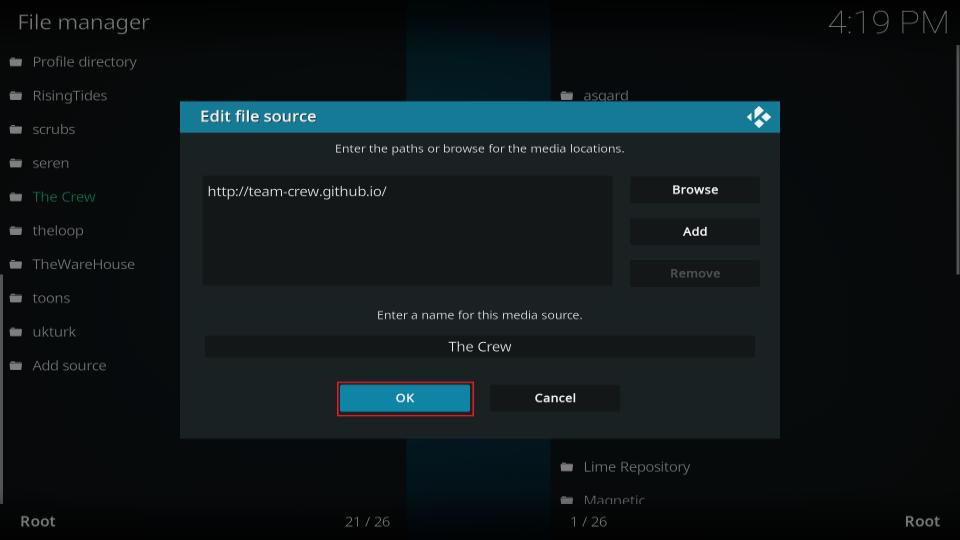The height and width of the screenshot is (540, 960).
Task: Click the Remove path button
Action: tap(695, 273)
